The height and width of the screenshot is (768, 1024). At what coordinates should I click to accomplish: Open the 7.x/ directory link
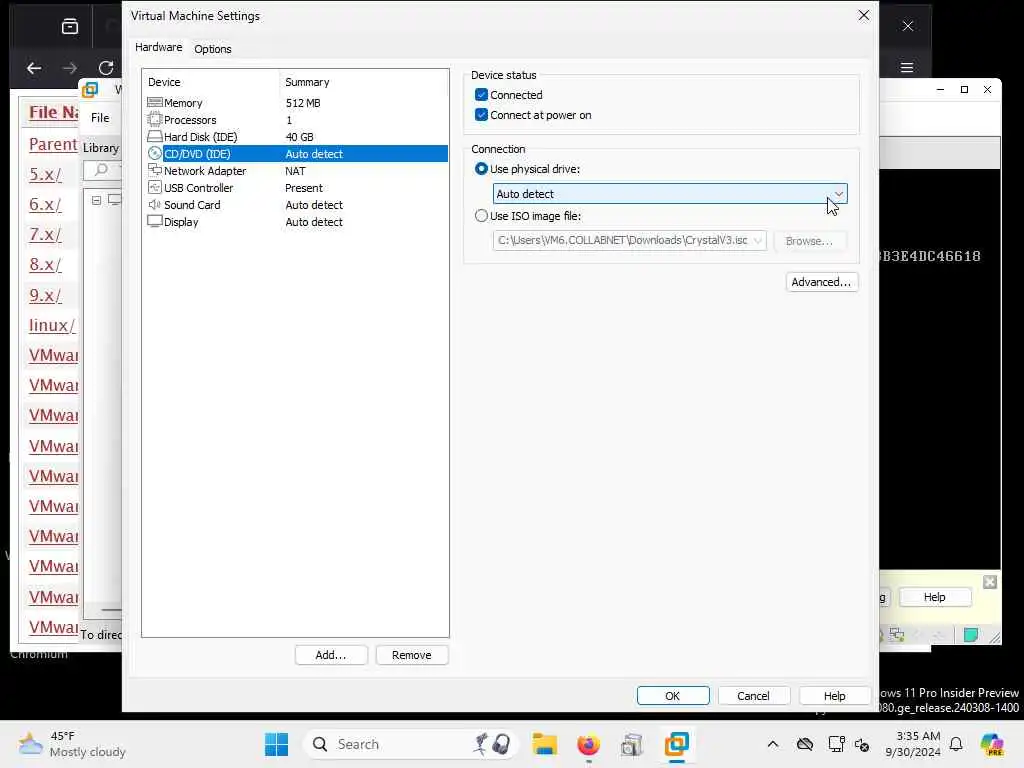(x=45, y=234)
